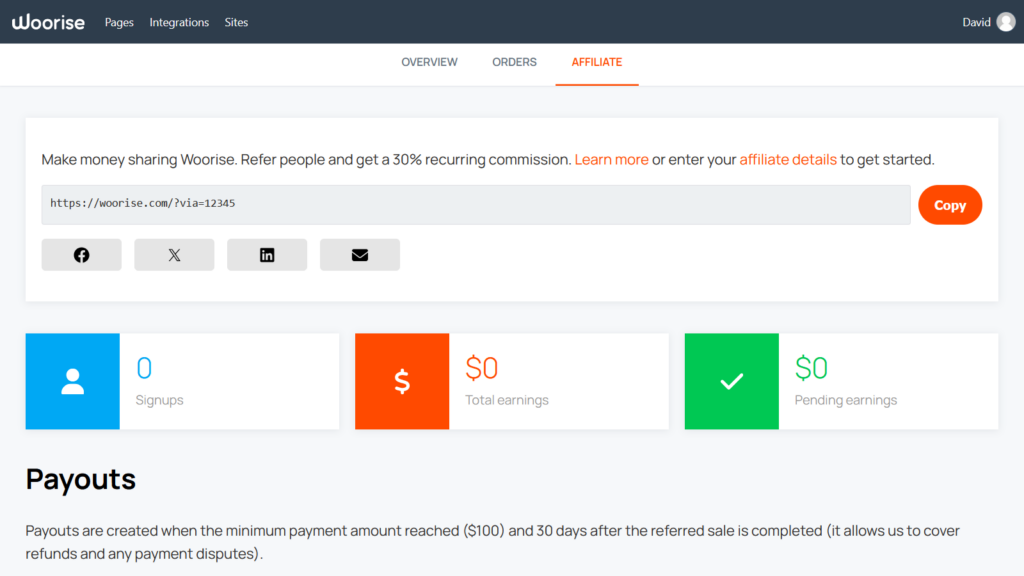
Task: Open the Affiliate tab
Action: (x=597, y=62)
